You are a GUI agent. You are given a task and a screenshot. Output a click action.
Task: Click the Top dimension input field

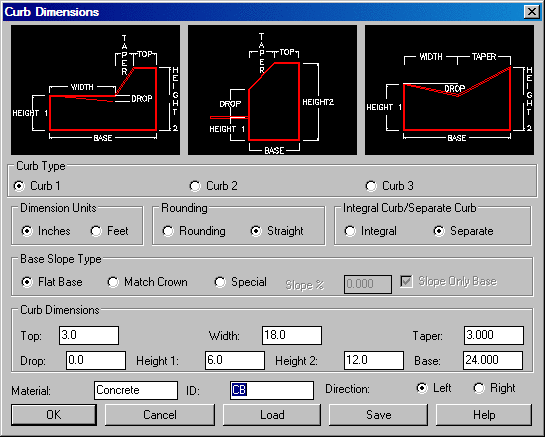pos(89,335)
